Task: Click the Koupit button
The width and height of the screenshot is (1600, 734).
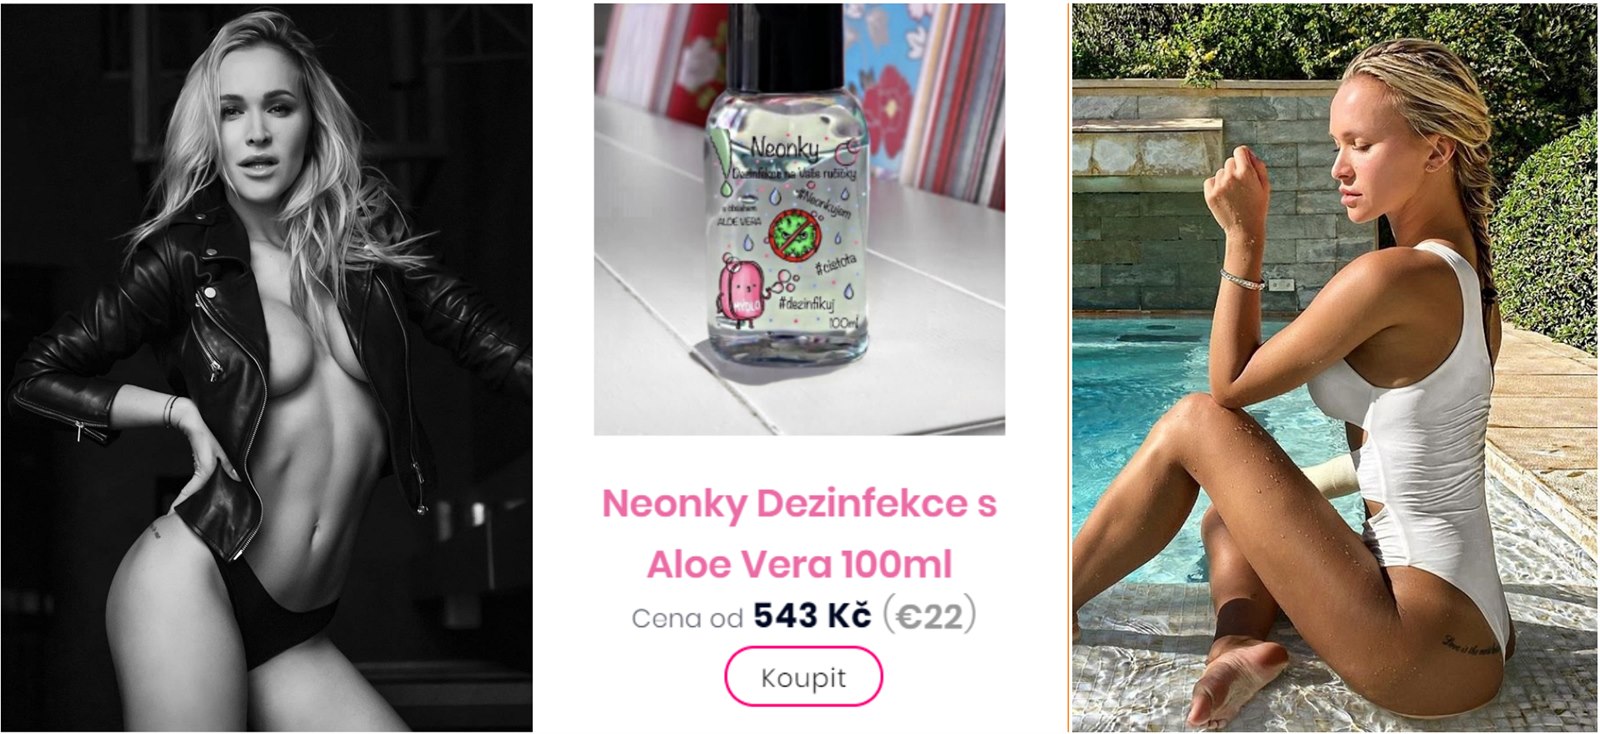Action: click(x=803, y=677)
